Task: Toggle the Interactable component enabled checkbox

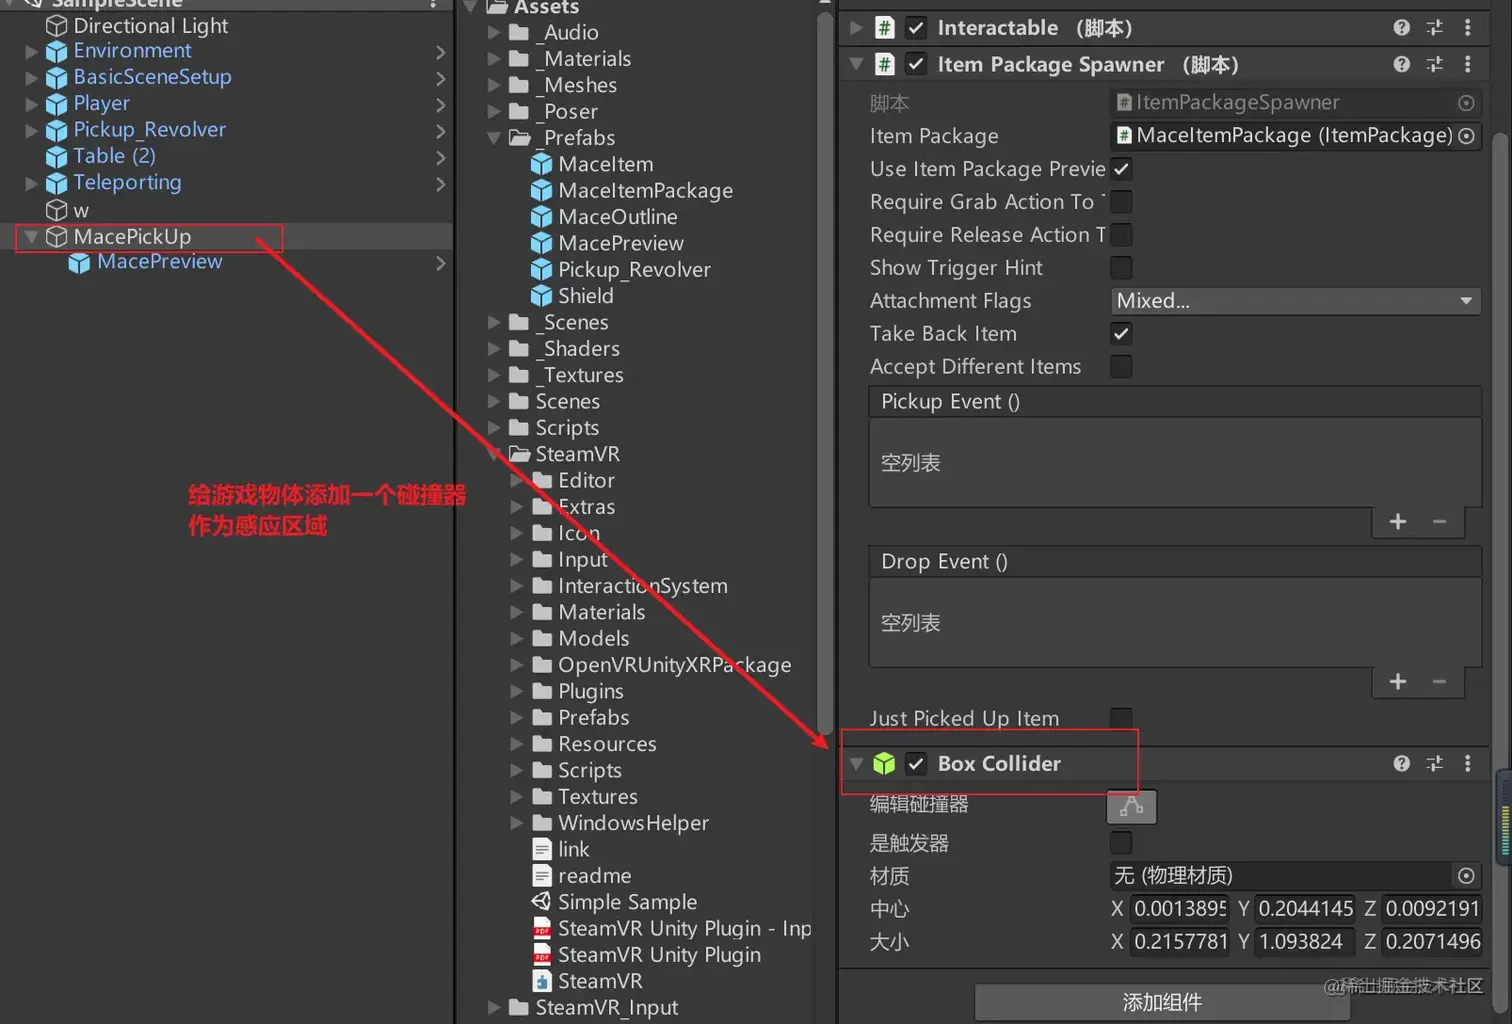Action: 916,28
